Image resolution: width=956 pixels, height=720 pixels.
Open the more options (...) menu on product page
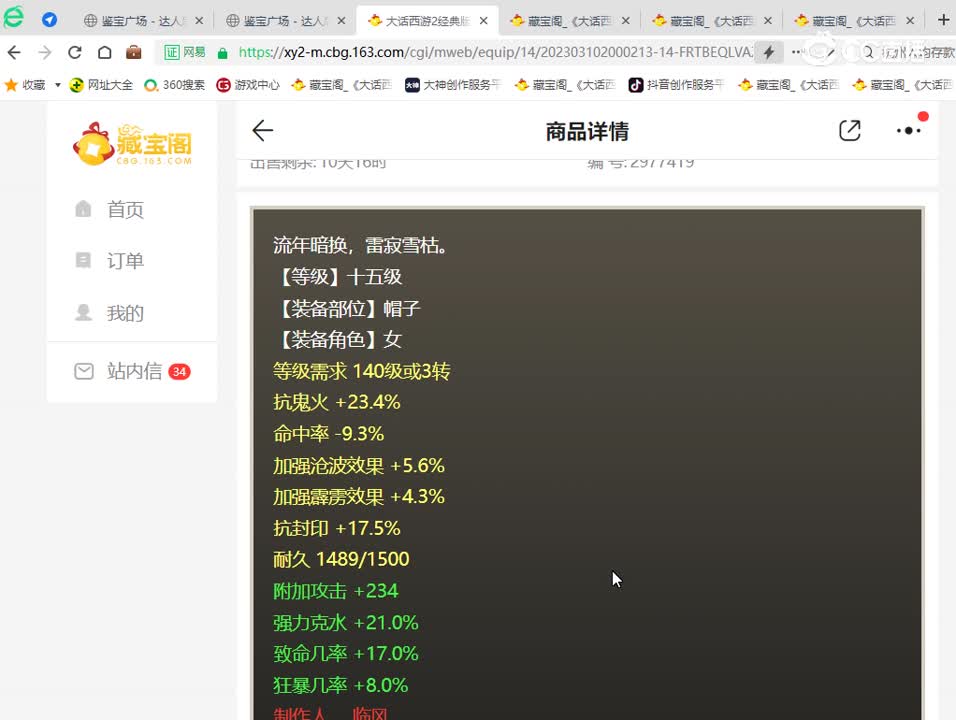coord(908,130)
